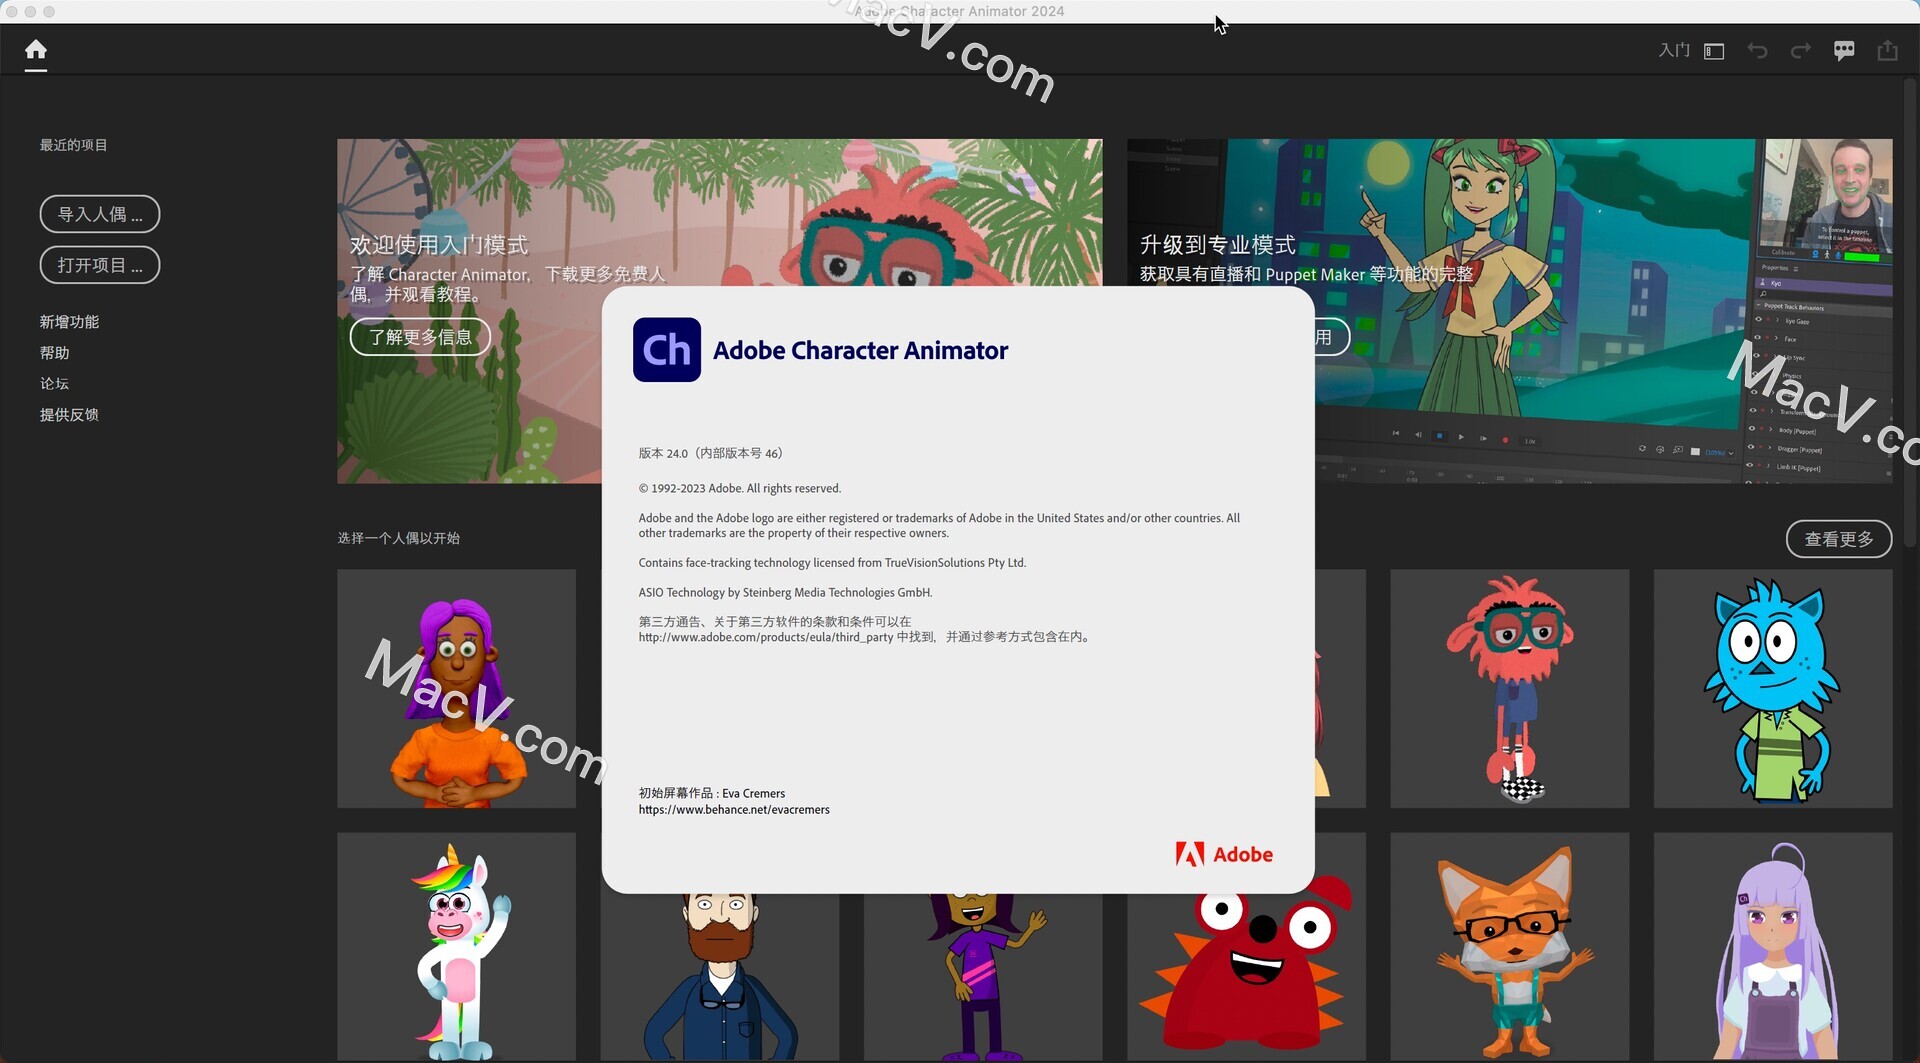Select the blue cat puppet

point(1772,689)
